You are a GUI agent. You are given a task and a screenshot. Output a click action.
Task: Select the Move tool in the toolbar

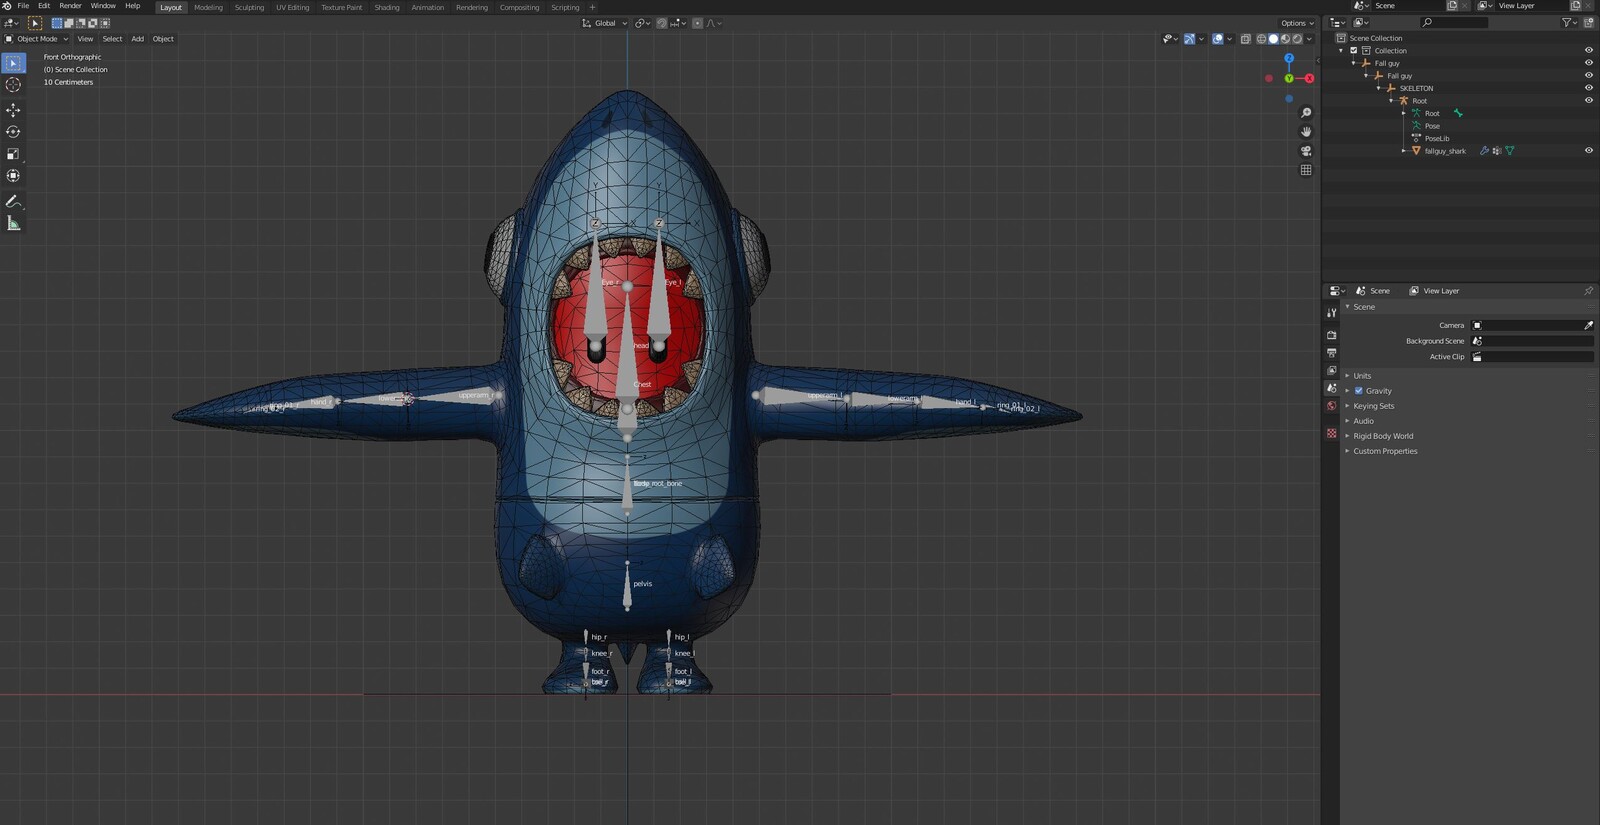pos(13,110)
